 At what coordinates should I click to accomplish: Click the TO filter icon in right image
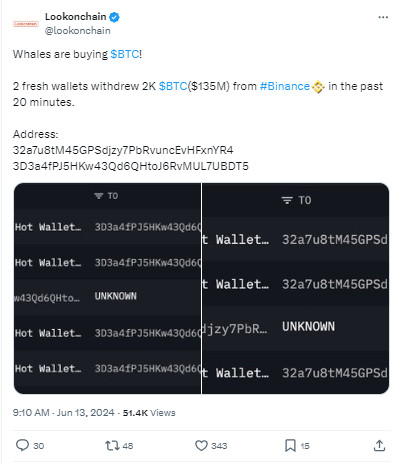point(287,200)
